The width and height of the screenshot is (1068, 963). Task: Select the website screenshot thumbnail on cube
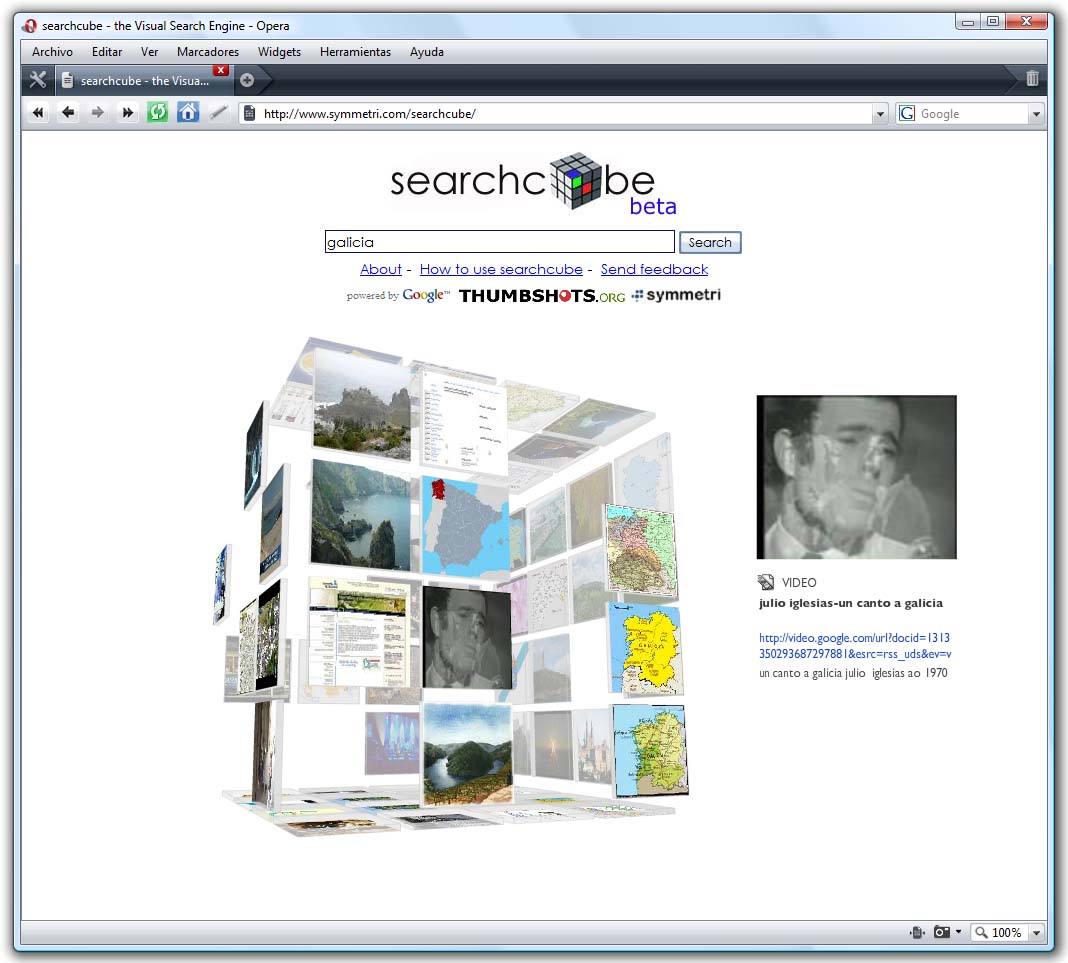click(x=358, y=632)
